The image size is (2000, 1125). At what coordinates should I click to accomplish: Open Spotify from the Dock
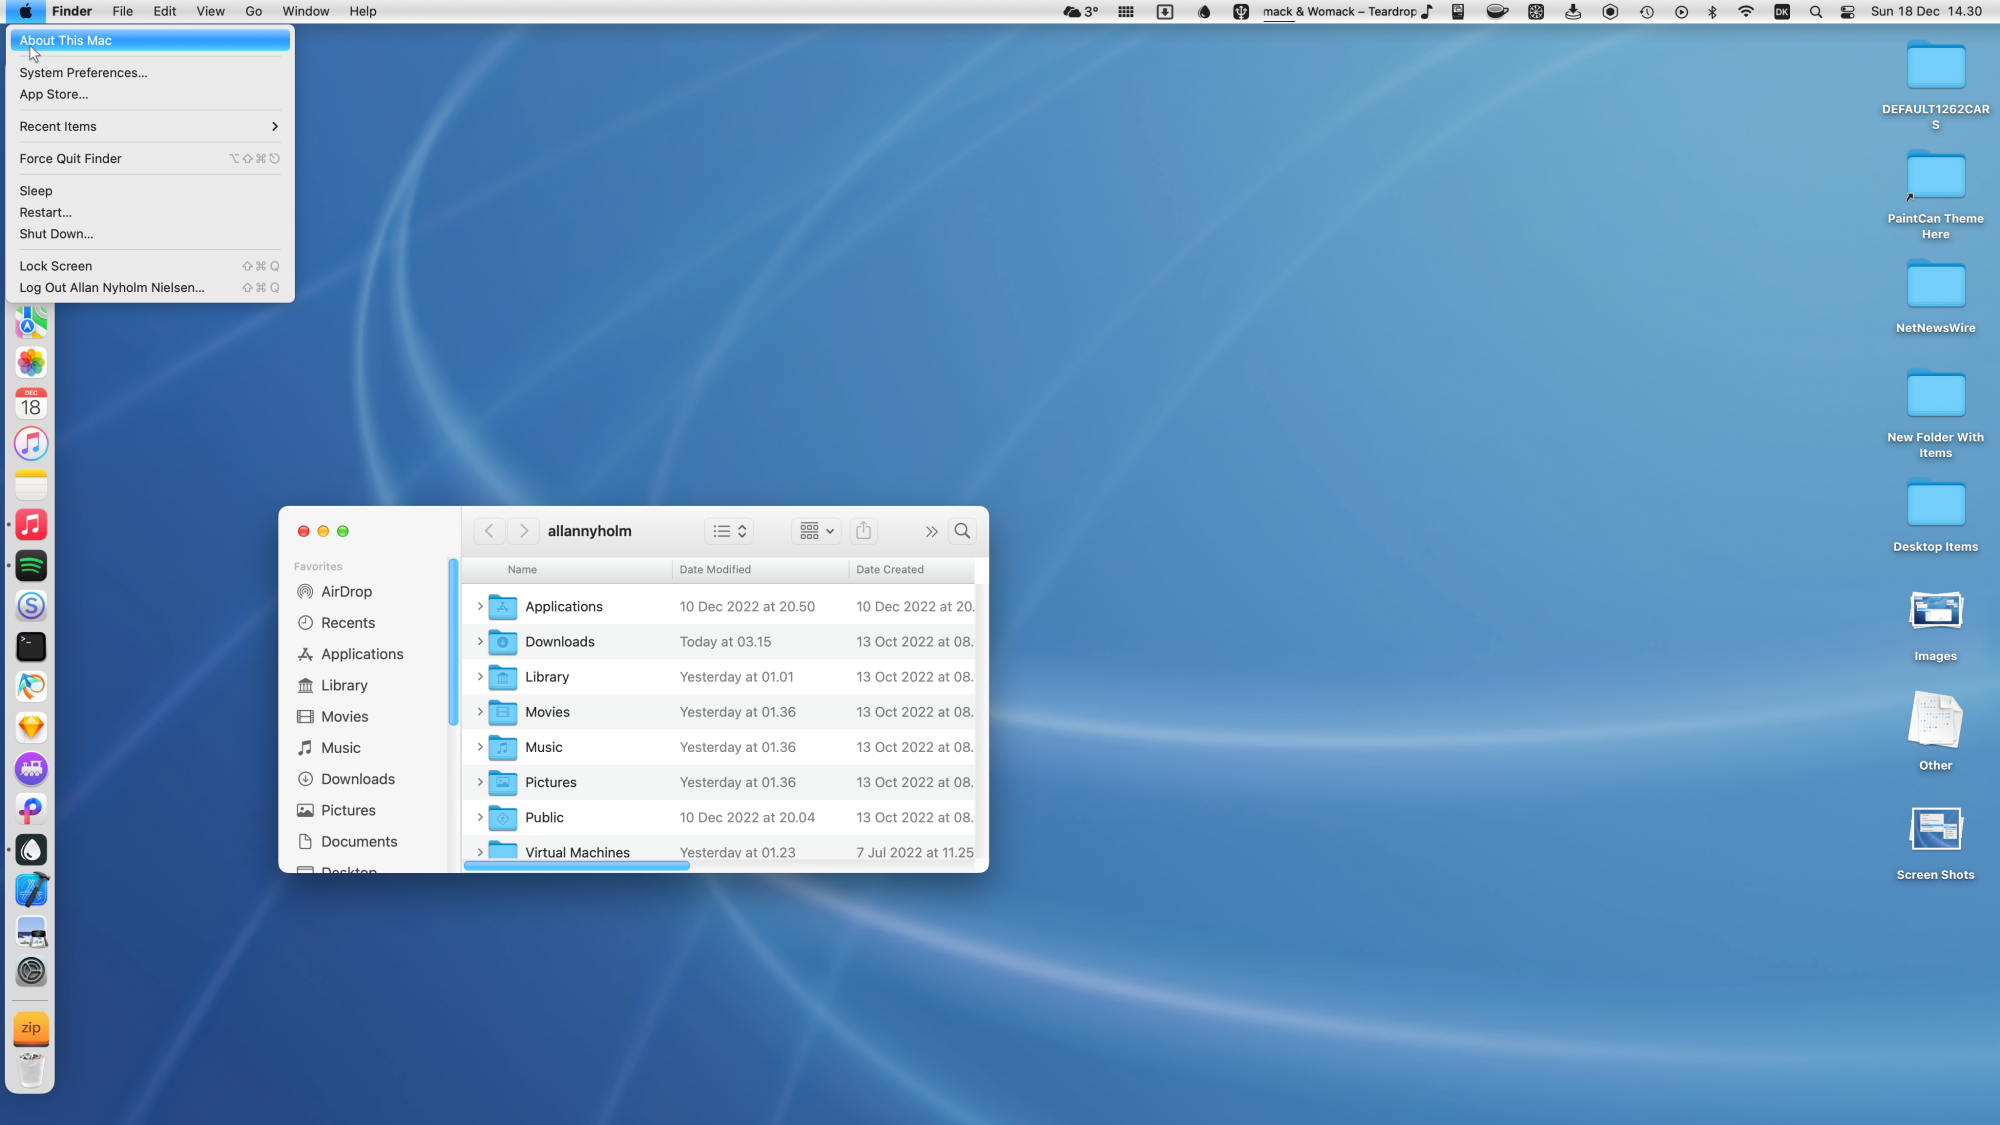pyautogui.click(x=31, y=566)
